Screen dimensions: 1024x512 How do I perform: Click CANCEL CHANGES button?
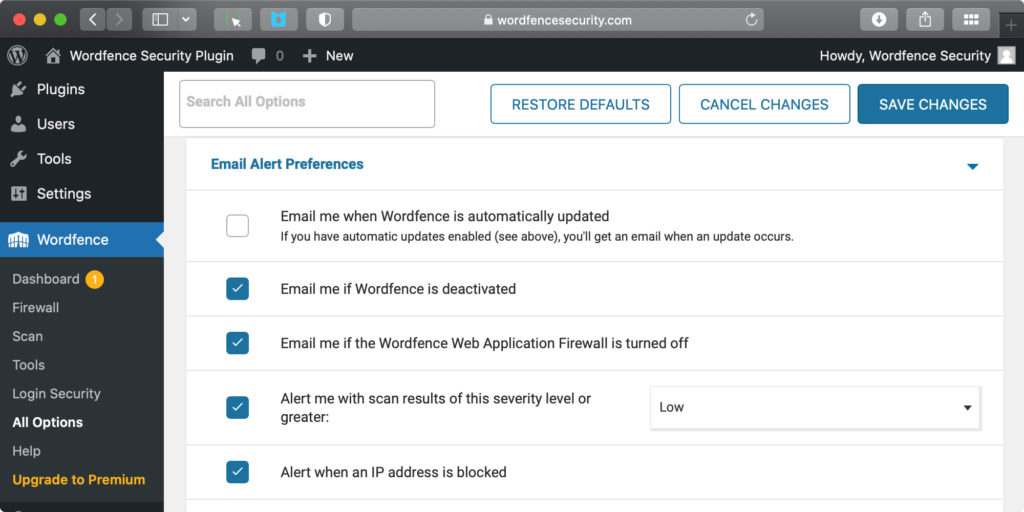(764, 104)
